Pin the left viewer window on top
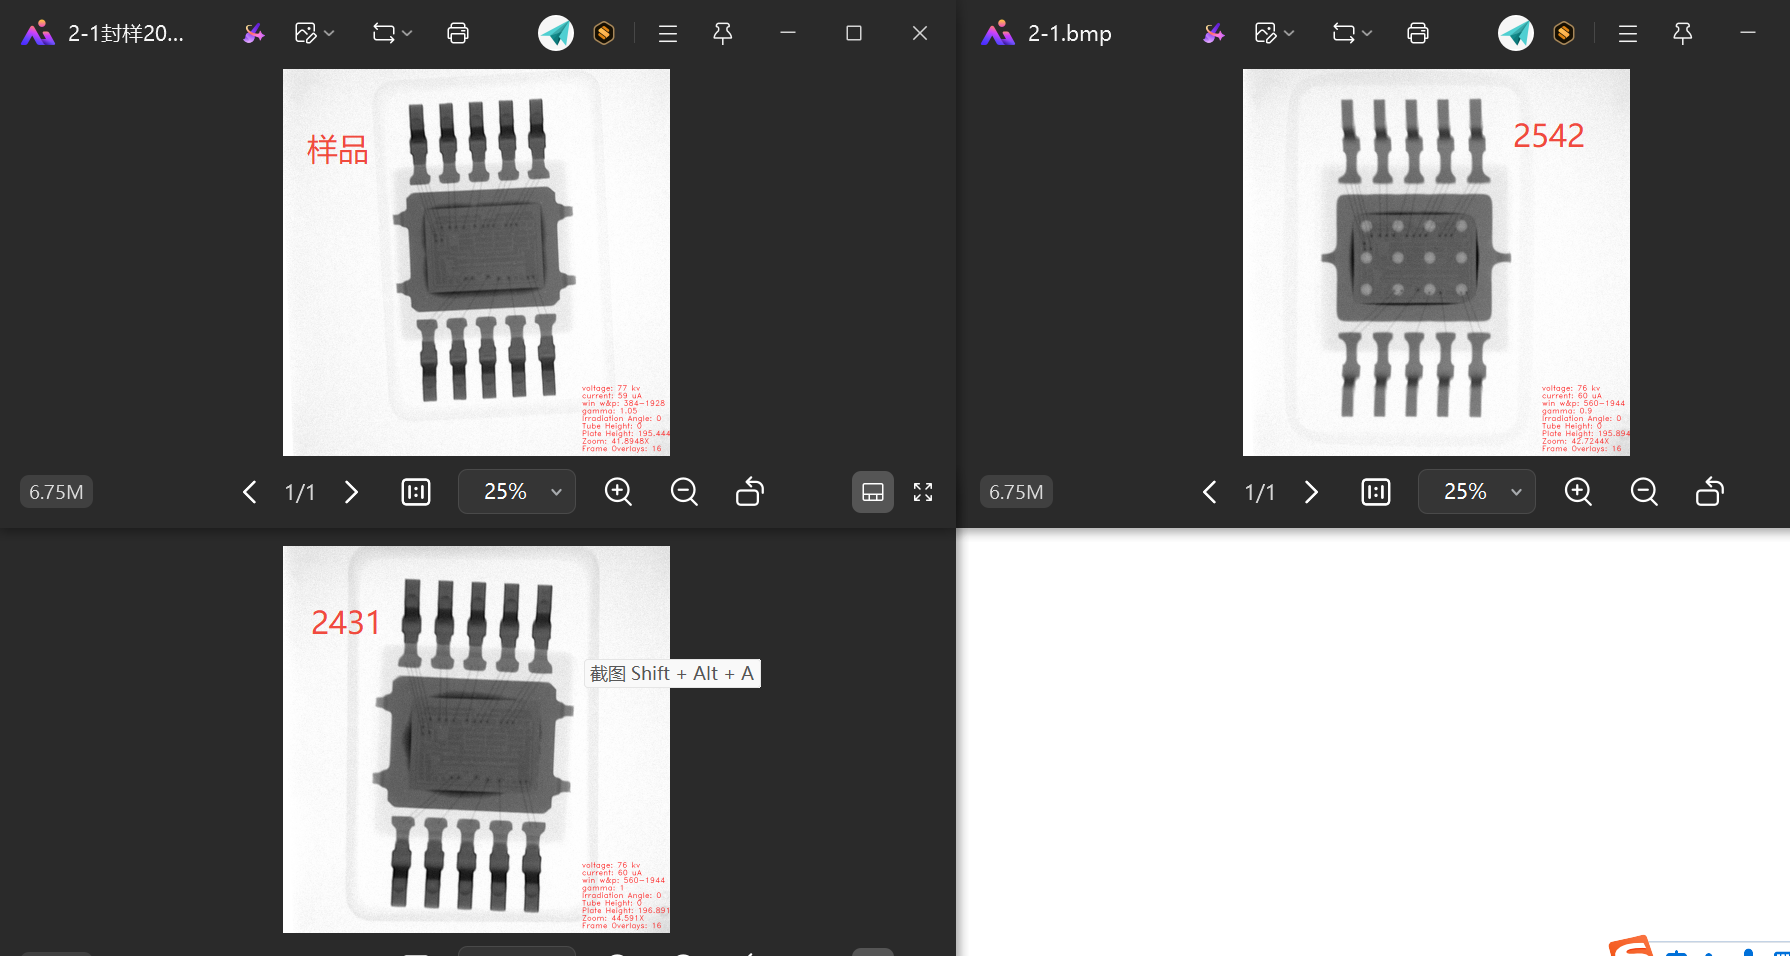 [x=722, y=32]
